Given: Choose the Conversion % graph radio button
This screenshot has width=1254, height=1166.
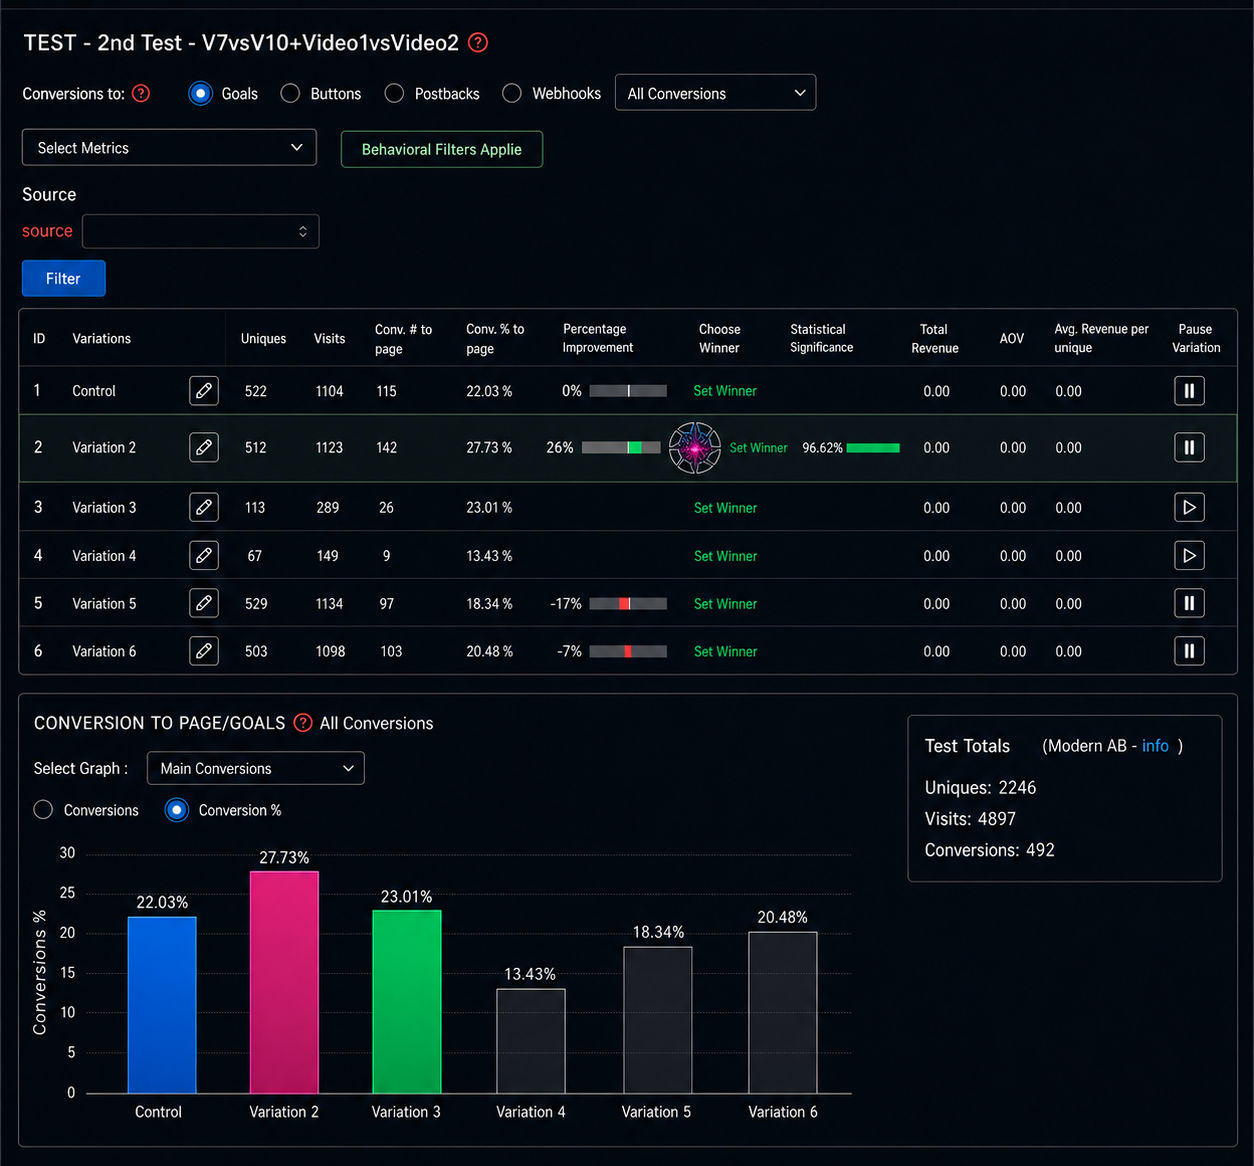Looking at the screenshot, I should tap(176, 810).
